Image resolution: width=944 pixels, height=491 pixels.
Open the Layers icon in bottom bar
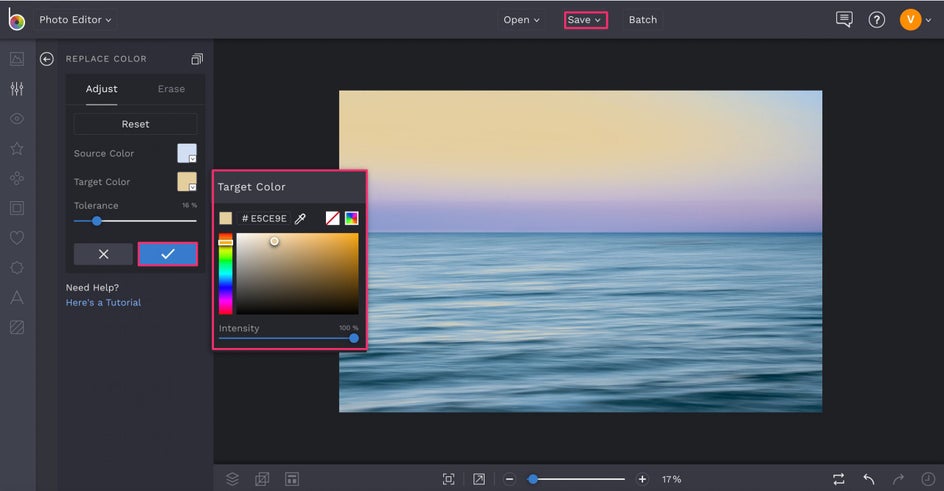(x=232, y=479)
